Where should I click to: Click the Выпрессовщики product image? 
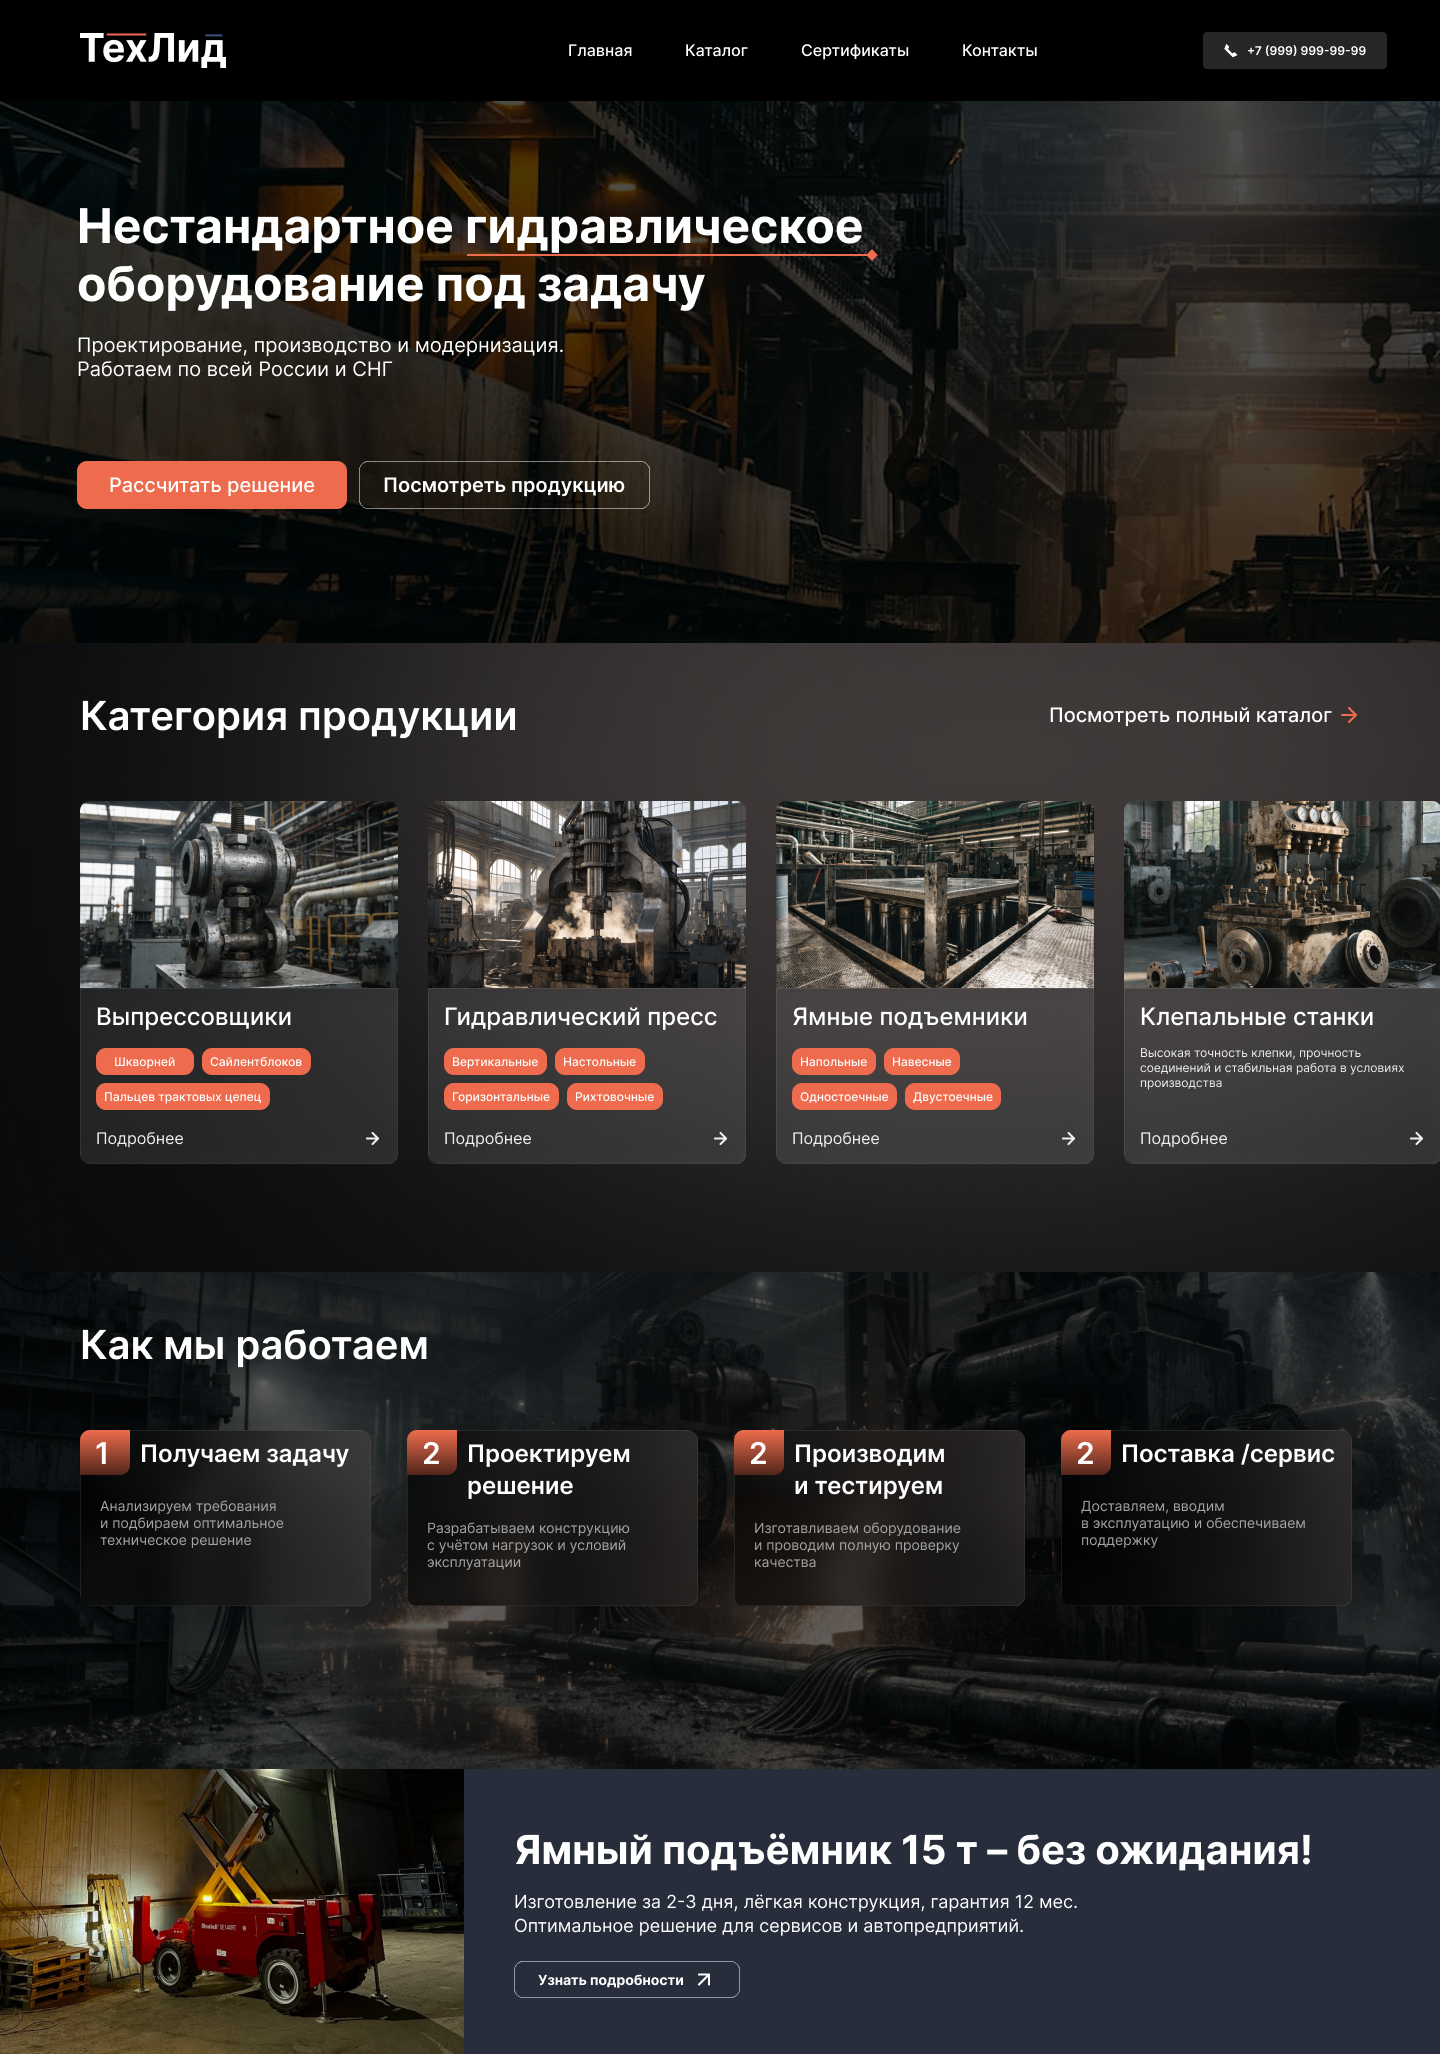239,894
